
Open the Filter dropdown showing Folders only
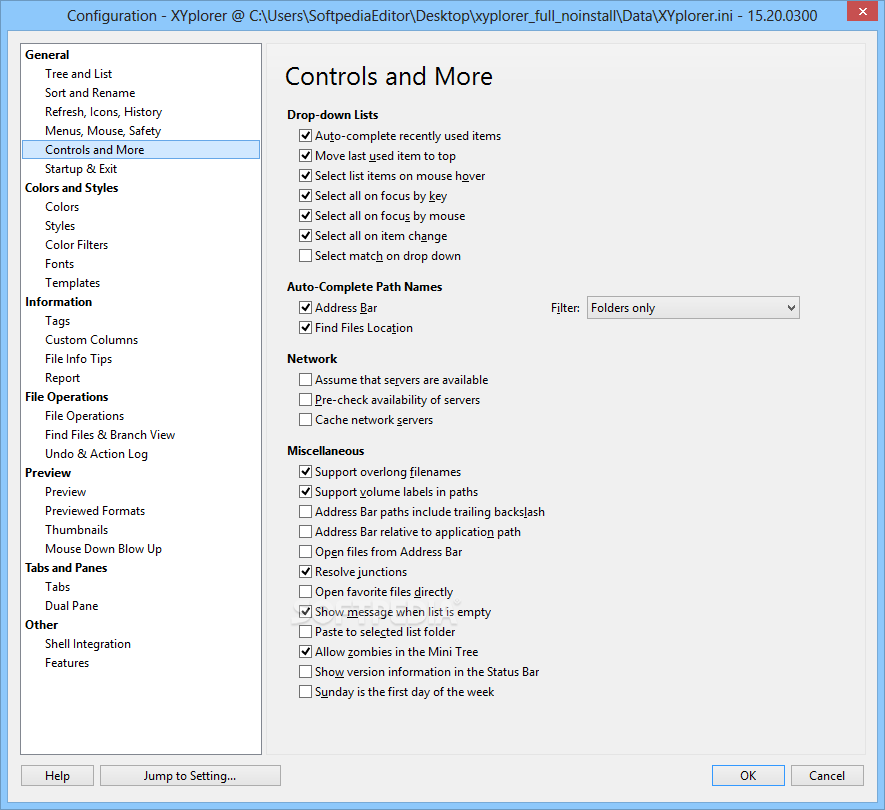pos(693,308)
